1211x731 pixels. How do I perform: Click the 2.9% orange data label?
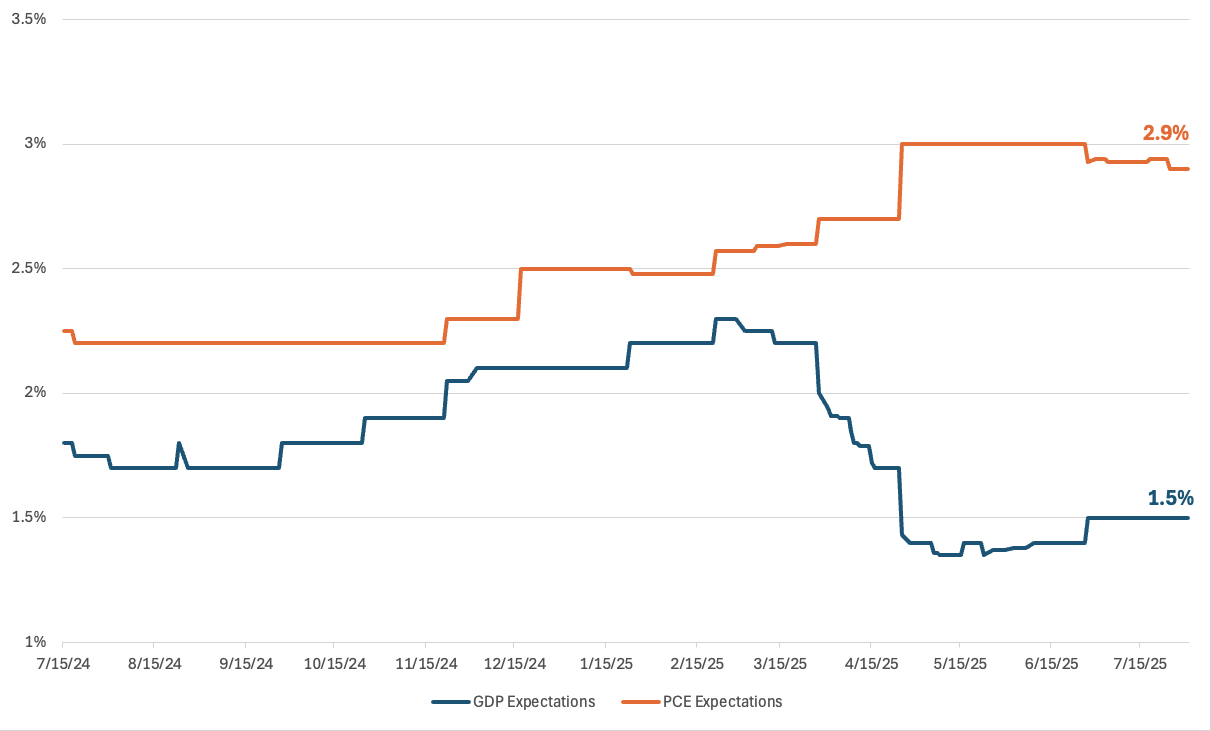click(x=1165, y=132)
